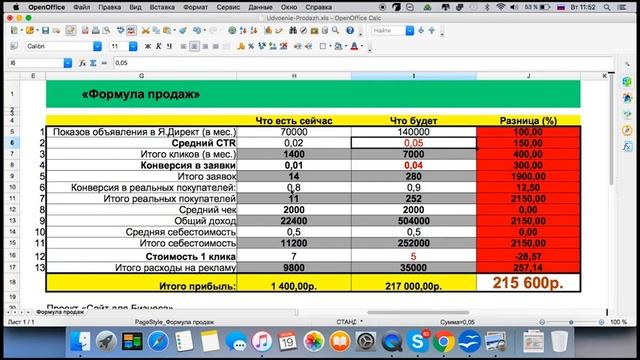Click the Paste clipboard icon
Image resolution: width=640 pixels, height=360 pixels.
click(x=167, y=31)
